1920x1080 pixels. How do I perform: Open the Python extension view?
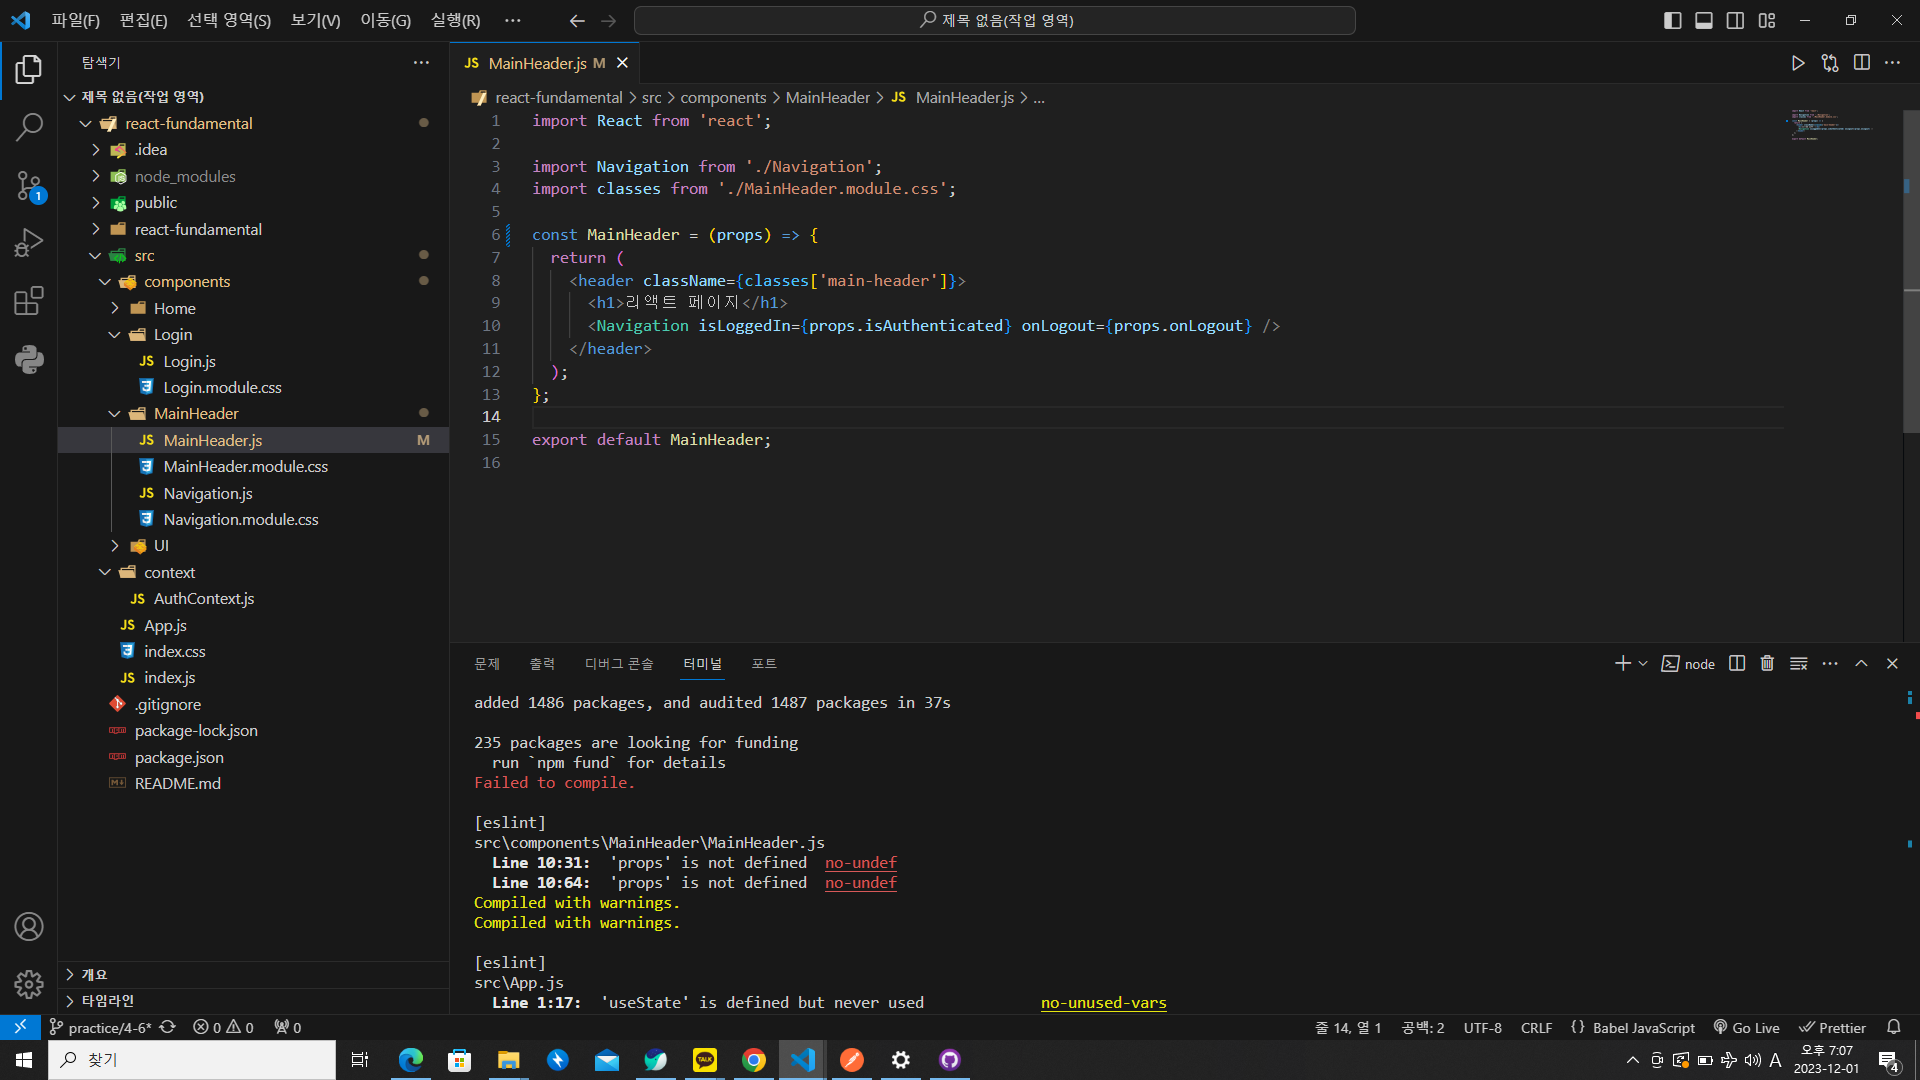tap(29, 359)
